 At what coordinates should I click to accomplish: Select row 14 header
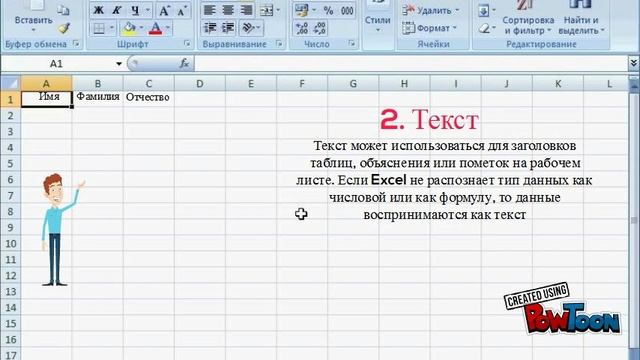click(x=10, y=307)
